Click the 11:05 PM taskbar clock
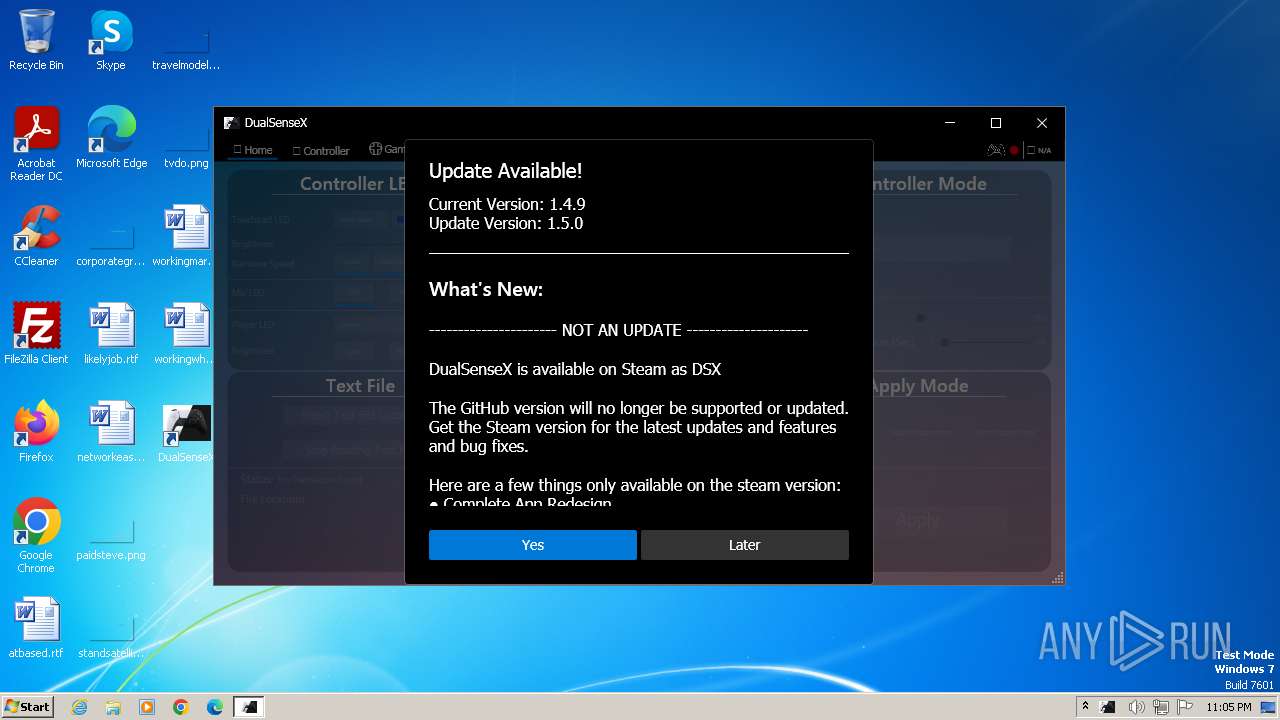The height and width of the screenshot is (720, 1280). 1229,707
